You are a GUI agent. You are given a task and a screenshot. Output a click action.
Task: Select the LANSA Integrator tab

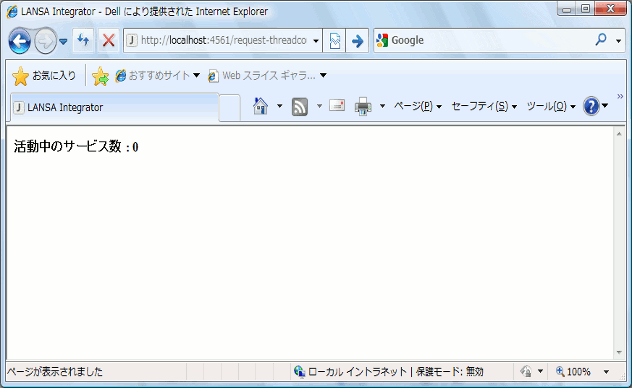(x=114, y=107)
